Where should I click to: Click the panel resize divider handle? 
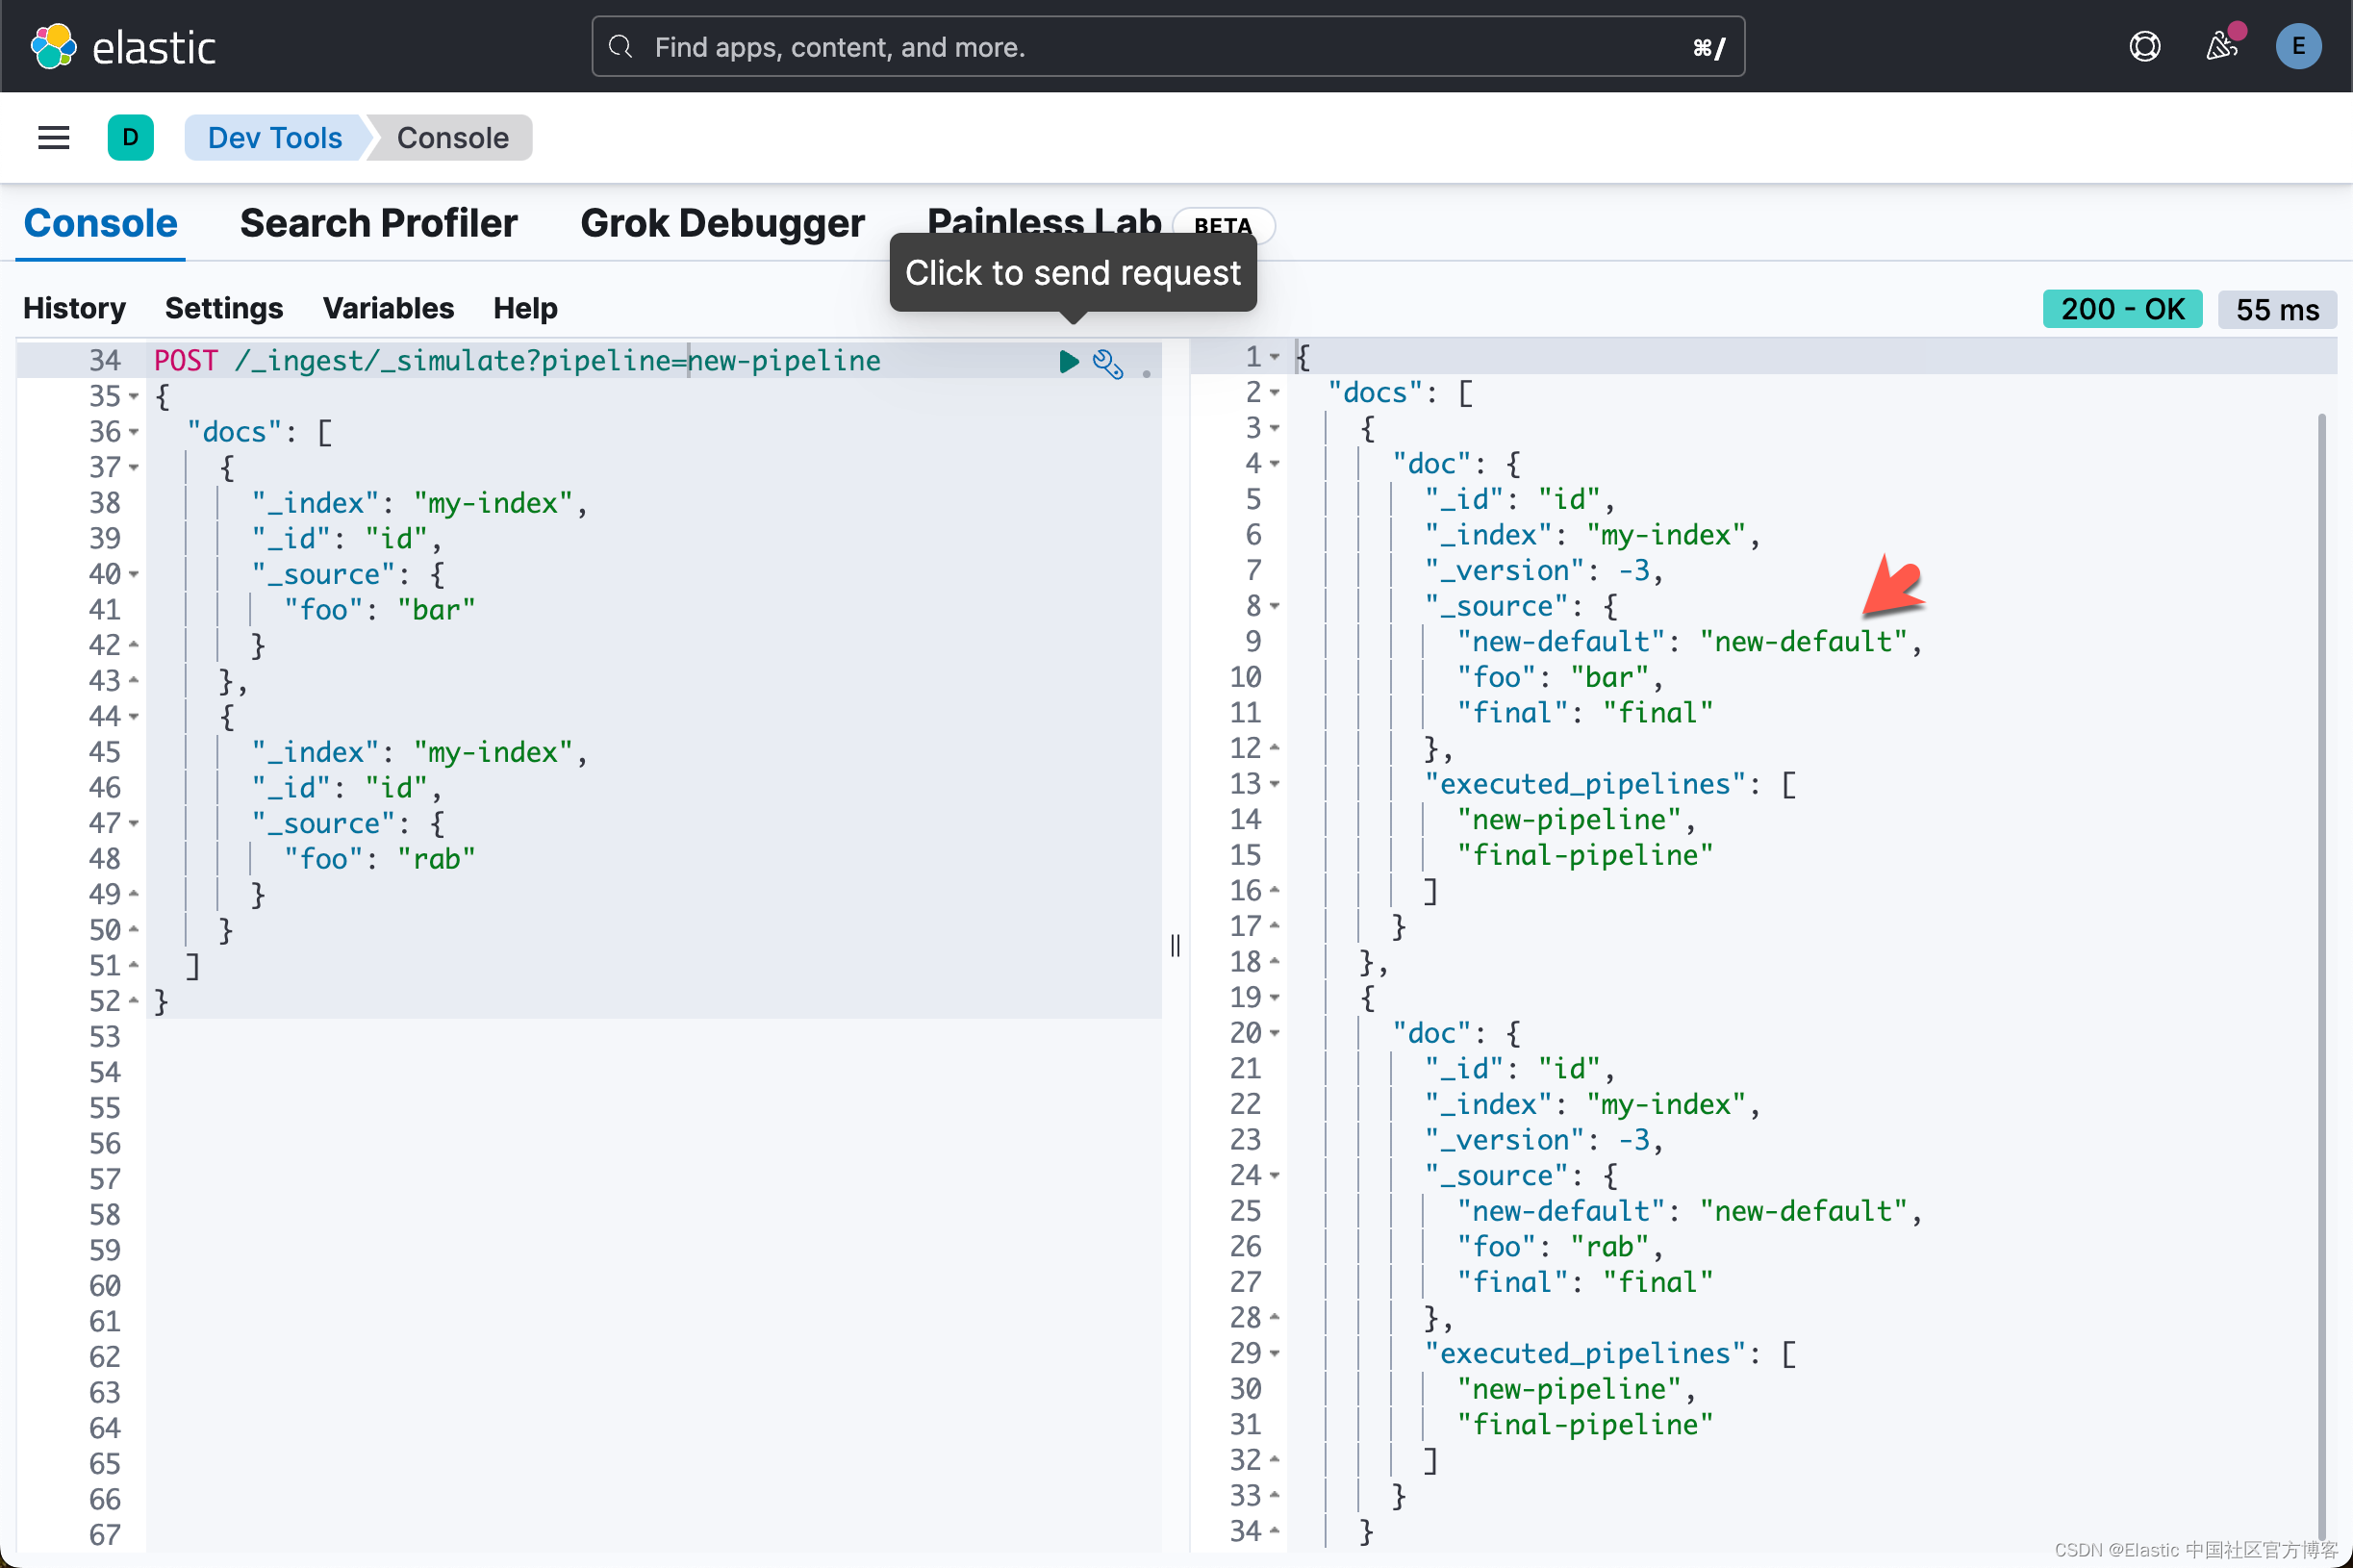[x=1175, y=945]
